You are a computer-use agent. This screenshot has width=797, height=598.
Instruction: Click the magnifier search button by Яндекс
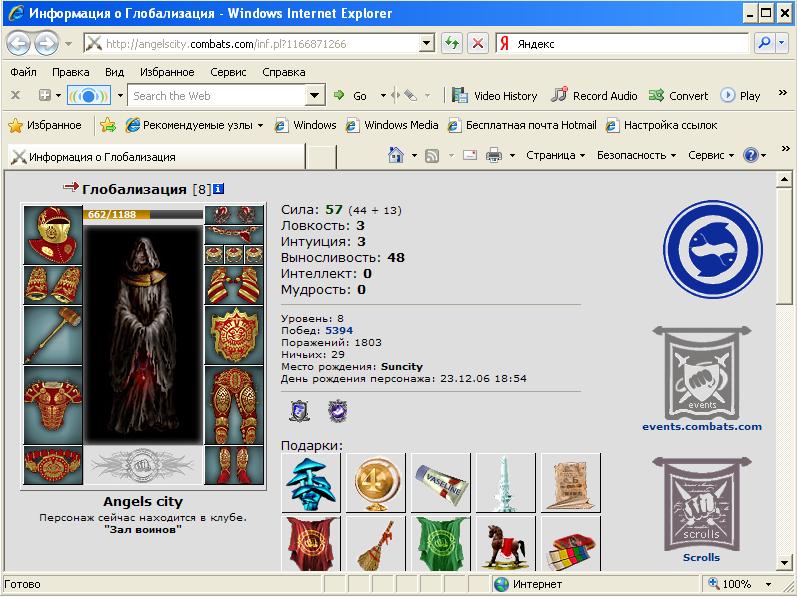point(764,43)
